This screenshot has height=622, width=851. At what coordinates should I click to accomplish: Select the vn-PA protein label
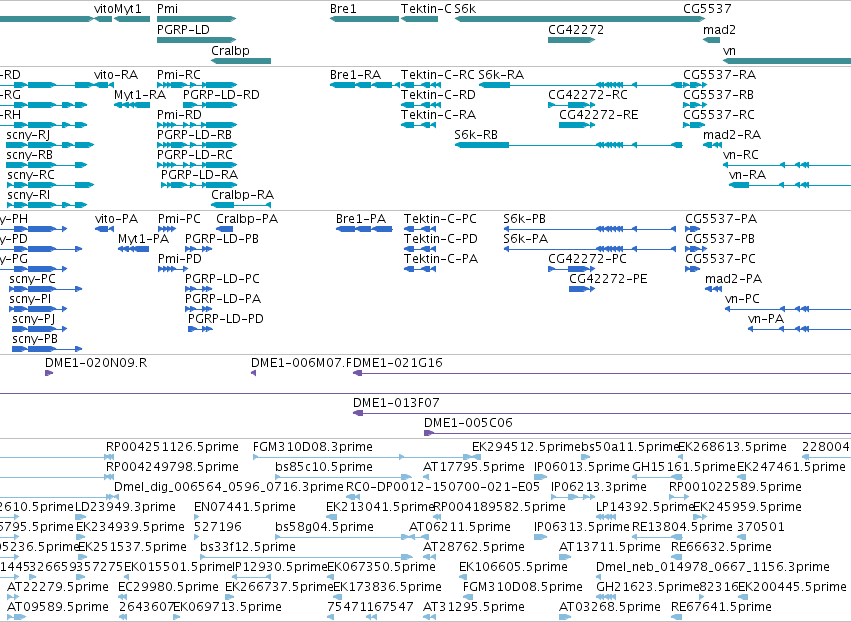click(766, 319)
